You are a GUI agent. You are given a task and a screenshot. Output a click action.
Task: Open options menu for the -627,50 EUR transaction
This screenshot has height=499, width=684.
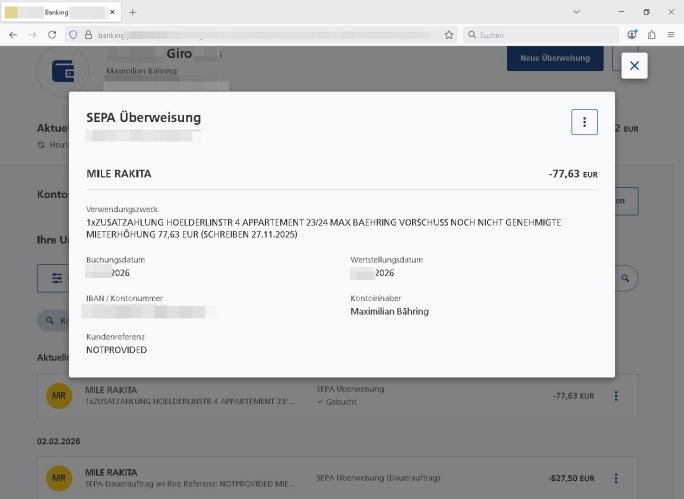pyautogui.click(x=616, y=478)
